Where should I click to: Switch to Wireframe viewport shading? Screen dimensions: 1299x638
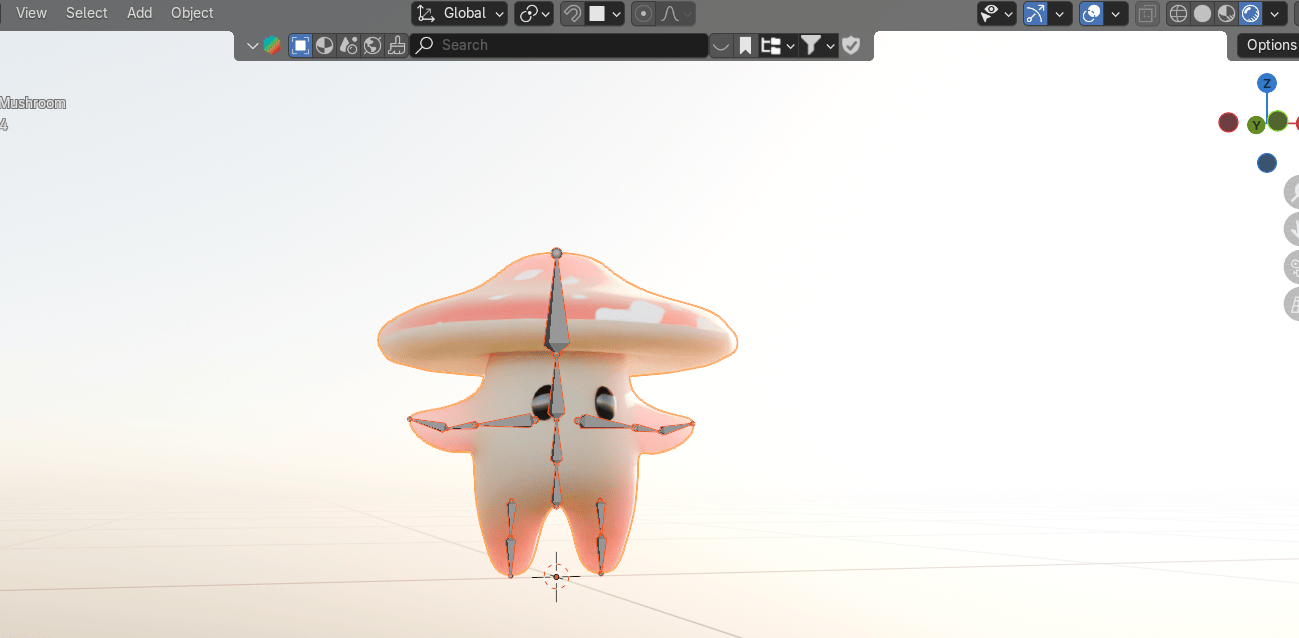[x=1178, y=13]
